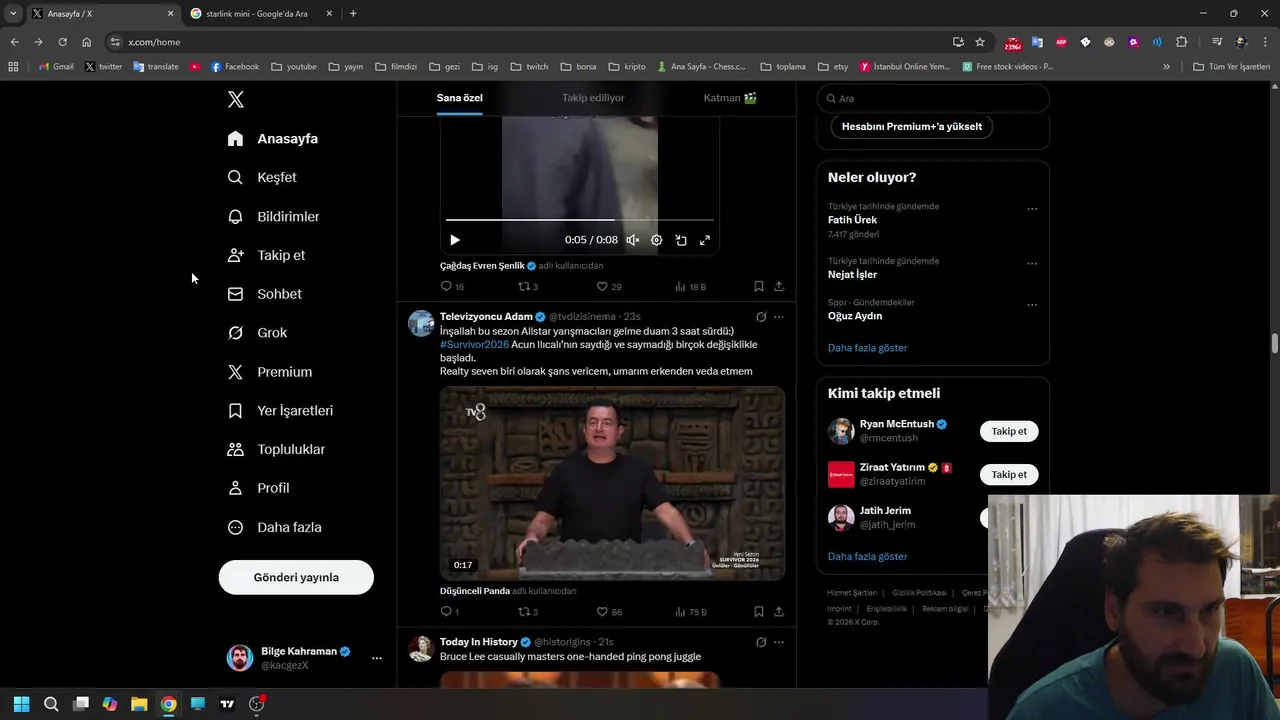Viewport: 1280px width, 720px height.
Task: Open Keşfet search page
Action: coord(262,177)
